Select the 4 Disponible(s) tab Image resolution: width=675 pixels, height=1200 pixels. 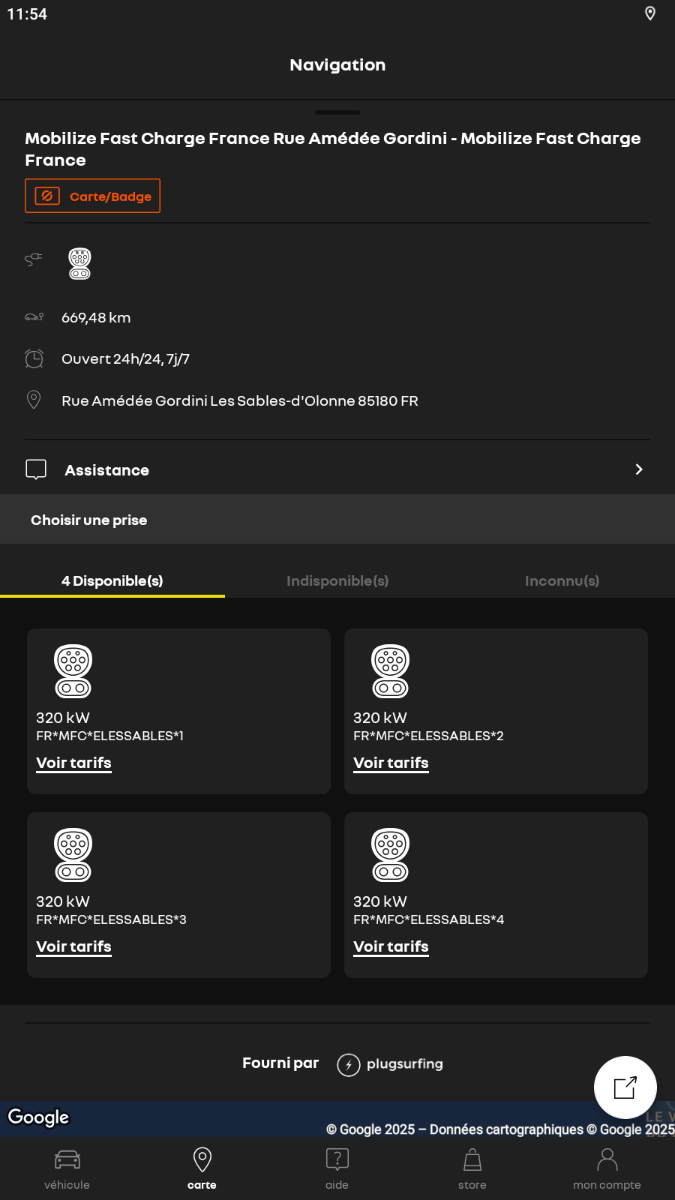tap(112, 581)
